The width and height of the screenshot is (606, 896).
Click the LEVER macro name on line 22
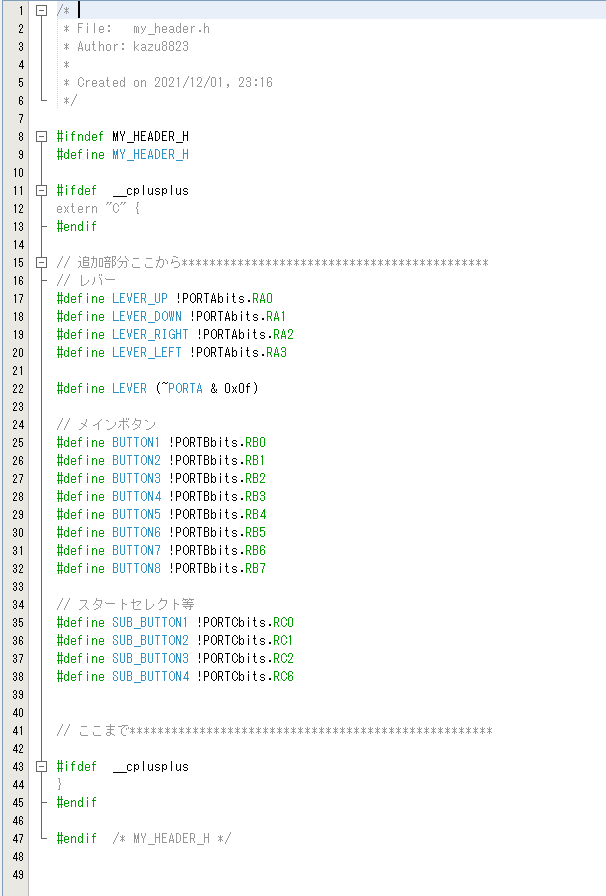pos(129,389)
